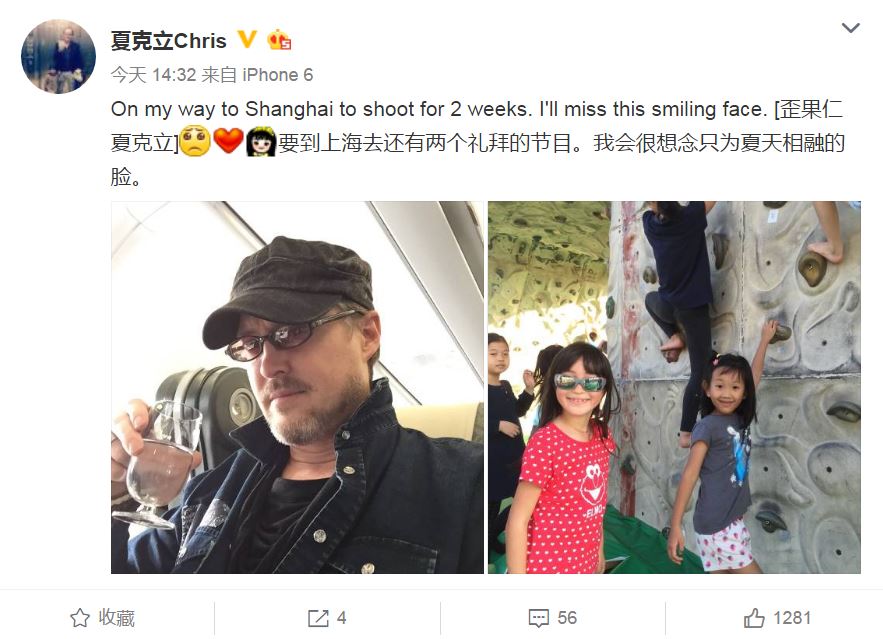Add post to 收藏 favorites
This screenshot has height=639, width=883.
[102, 618]
